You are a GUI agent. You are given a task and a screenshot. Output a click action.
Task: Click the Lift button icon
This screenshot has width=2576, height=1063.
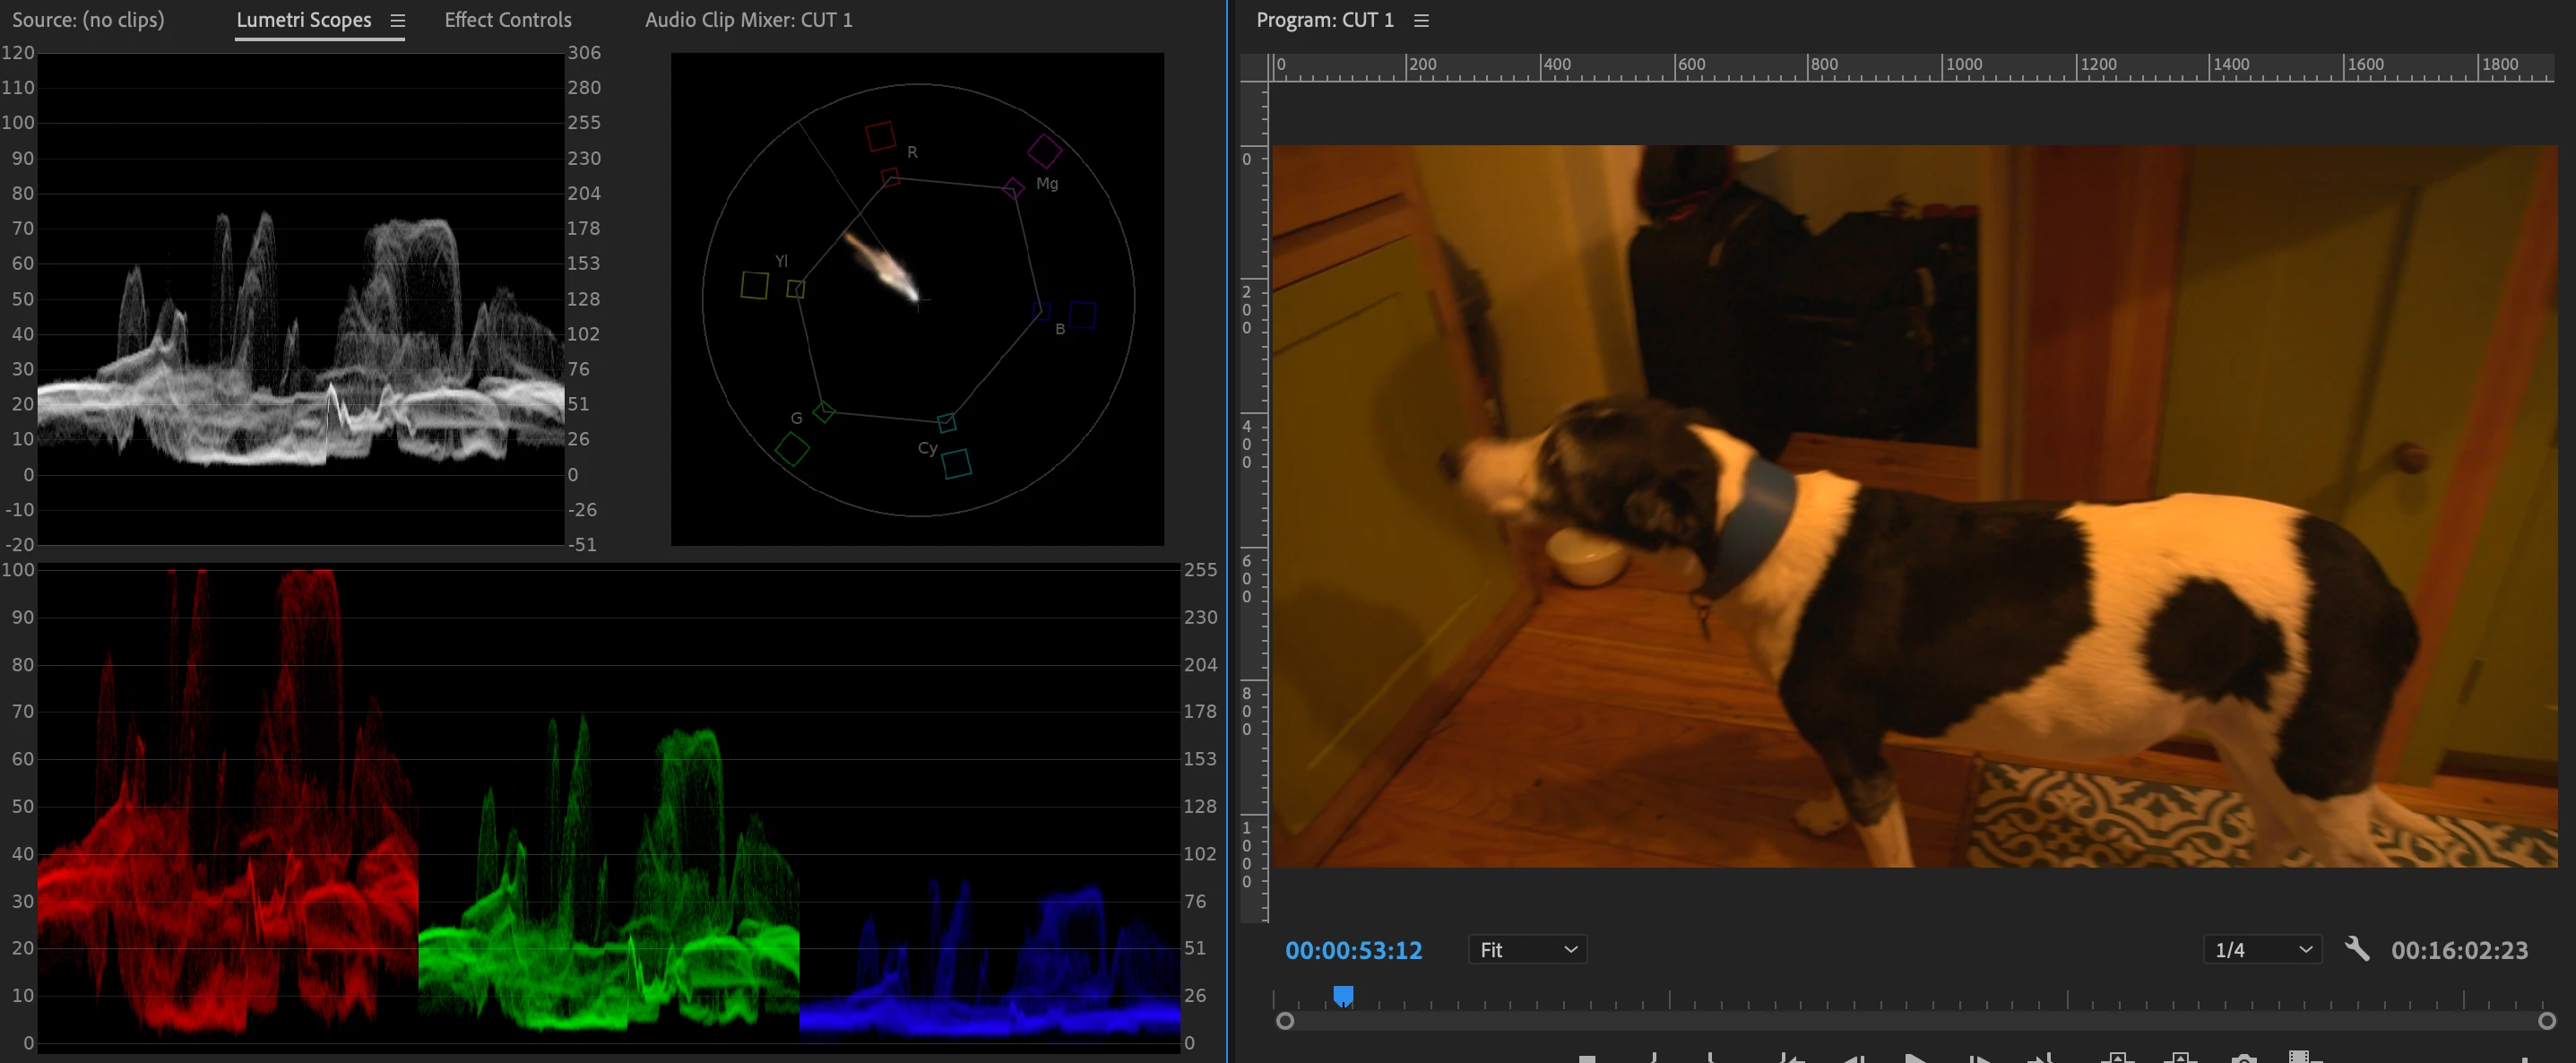point(2117,1058)
